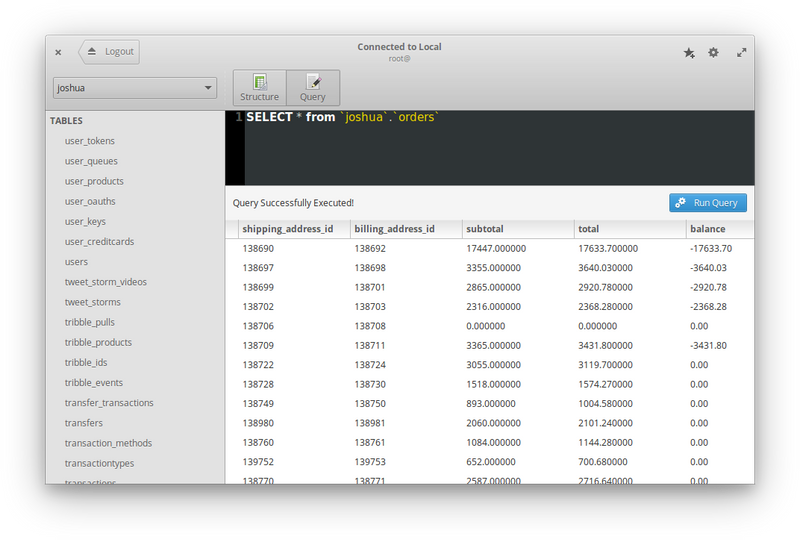Click subtotal value 17447.000000

(x=496, y=249)
